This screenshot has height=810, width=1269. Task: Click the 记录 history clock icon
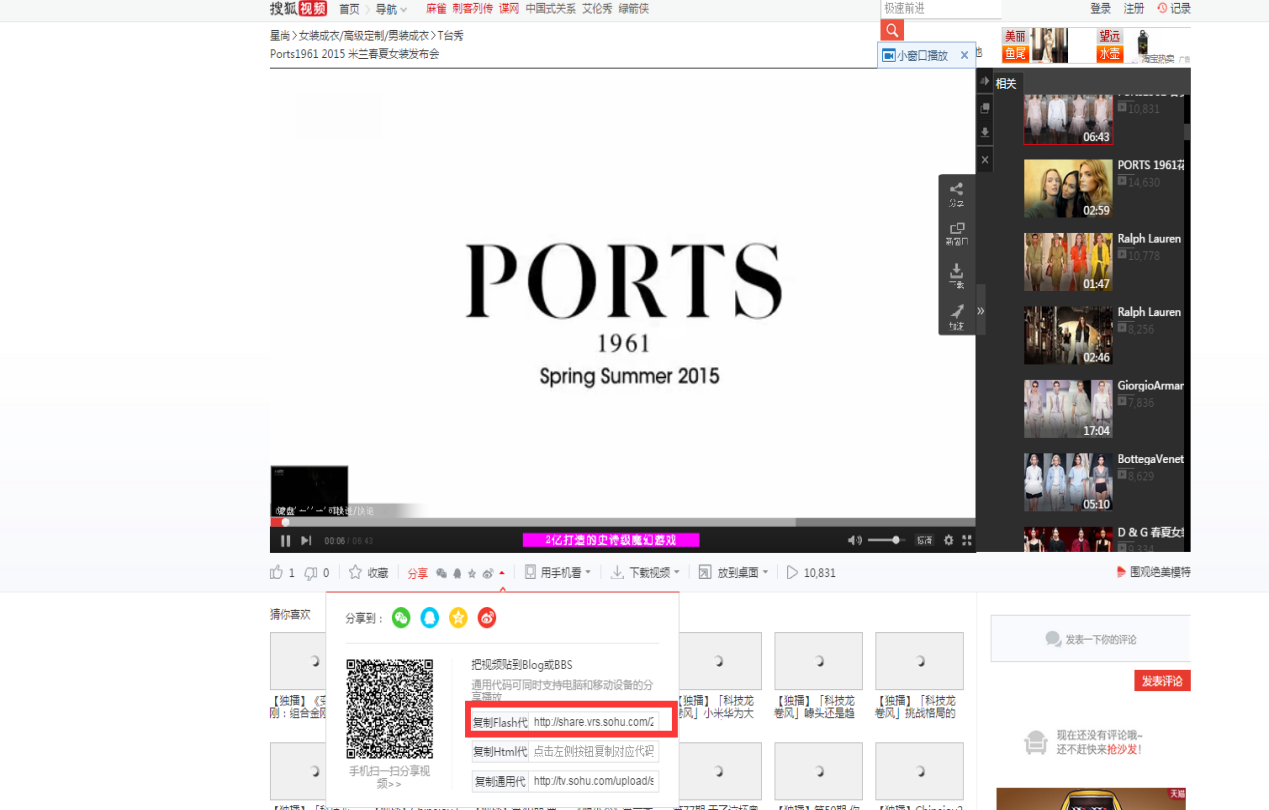(1162, 8)
